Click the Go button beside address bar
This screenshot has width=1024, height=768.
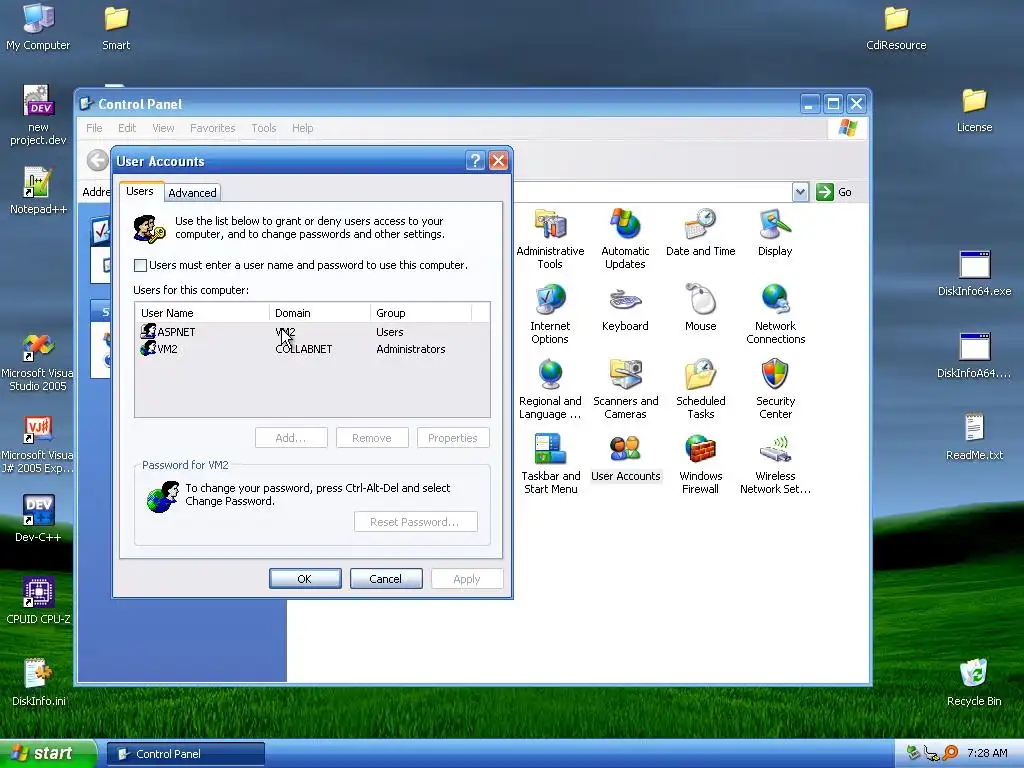click(x=834, y=192)
